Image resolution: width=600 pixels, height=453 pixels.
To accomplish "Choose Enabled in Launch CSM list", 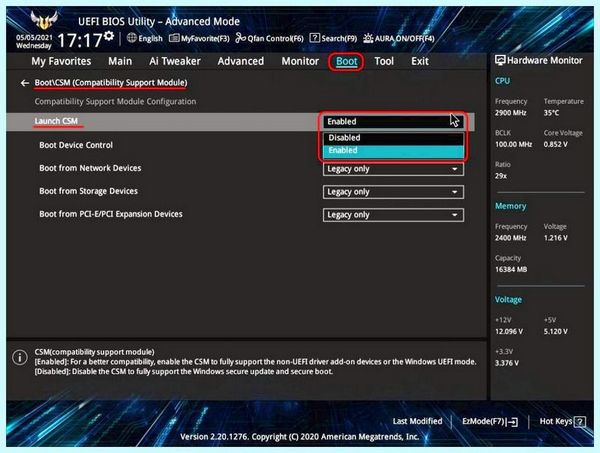I will pyautogui.click(x=393, y=150).
